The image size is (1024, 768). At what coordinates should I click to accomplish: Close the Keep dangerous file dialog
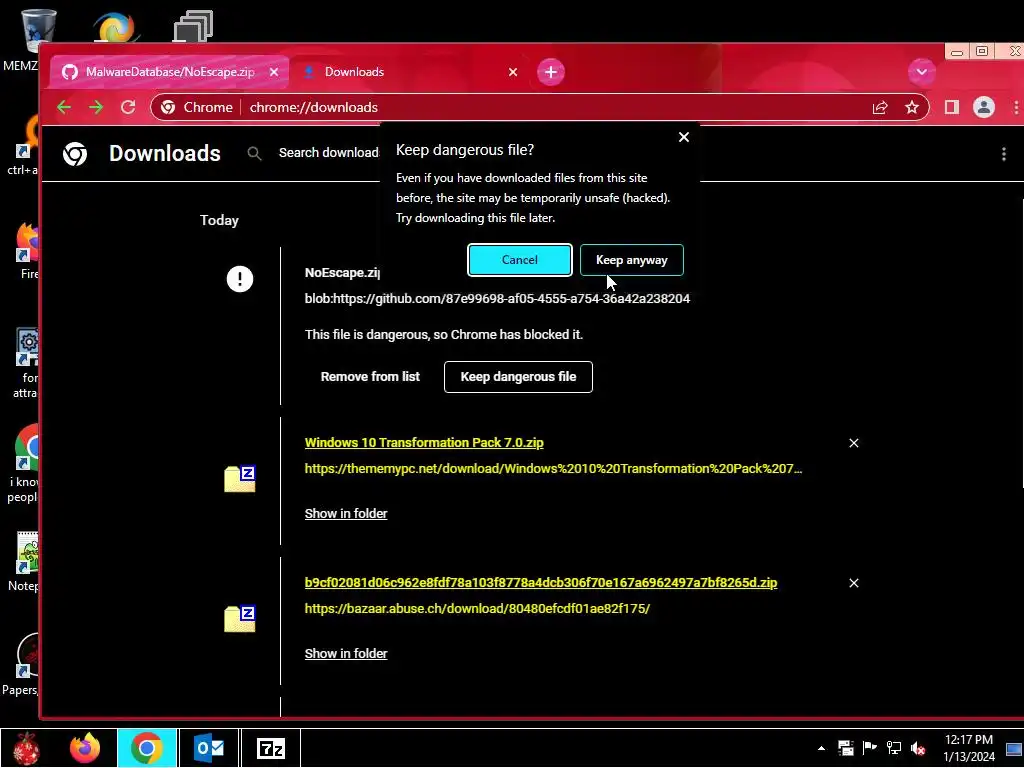684,137
